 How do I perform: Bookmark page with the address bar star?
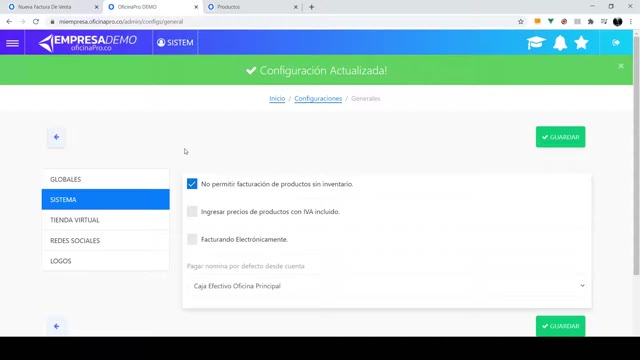[x=521, y=22]
